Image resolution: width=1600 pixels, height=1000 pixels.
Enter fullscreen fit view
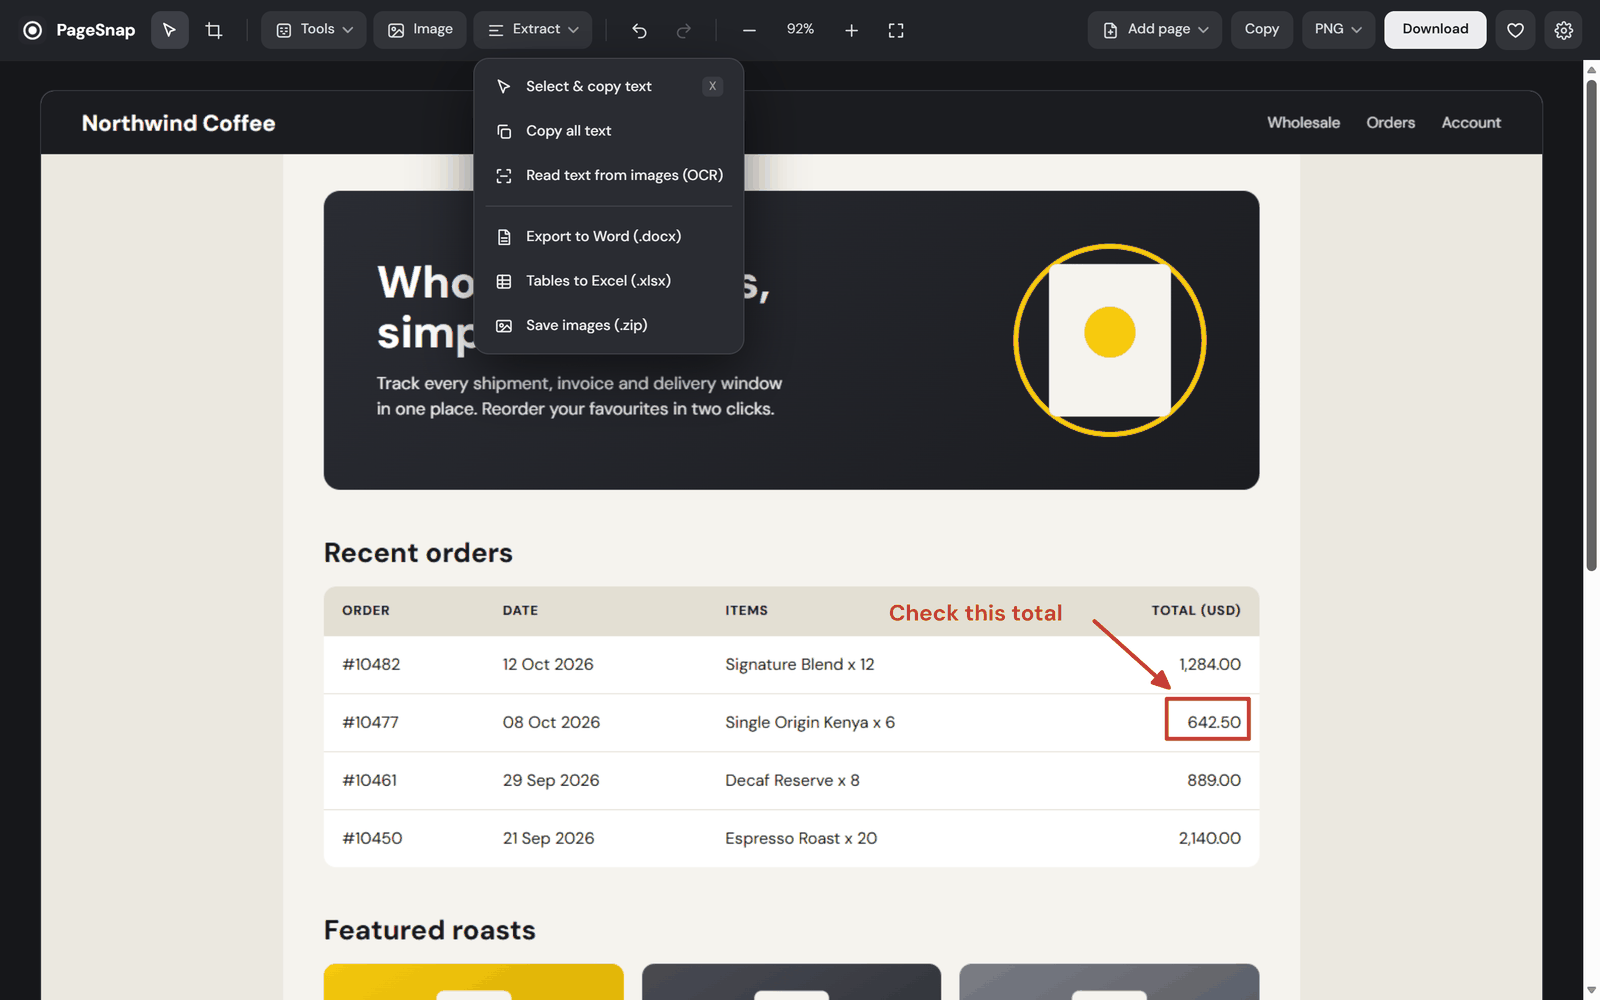(896, 30)
